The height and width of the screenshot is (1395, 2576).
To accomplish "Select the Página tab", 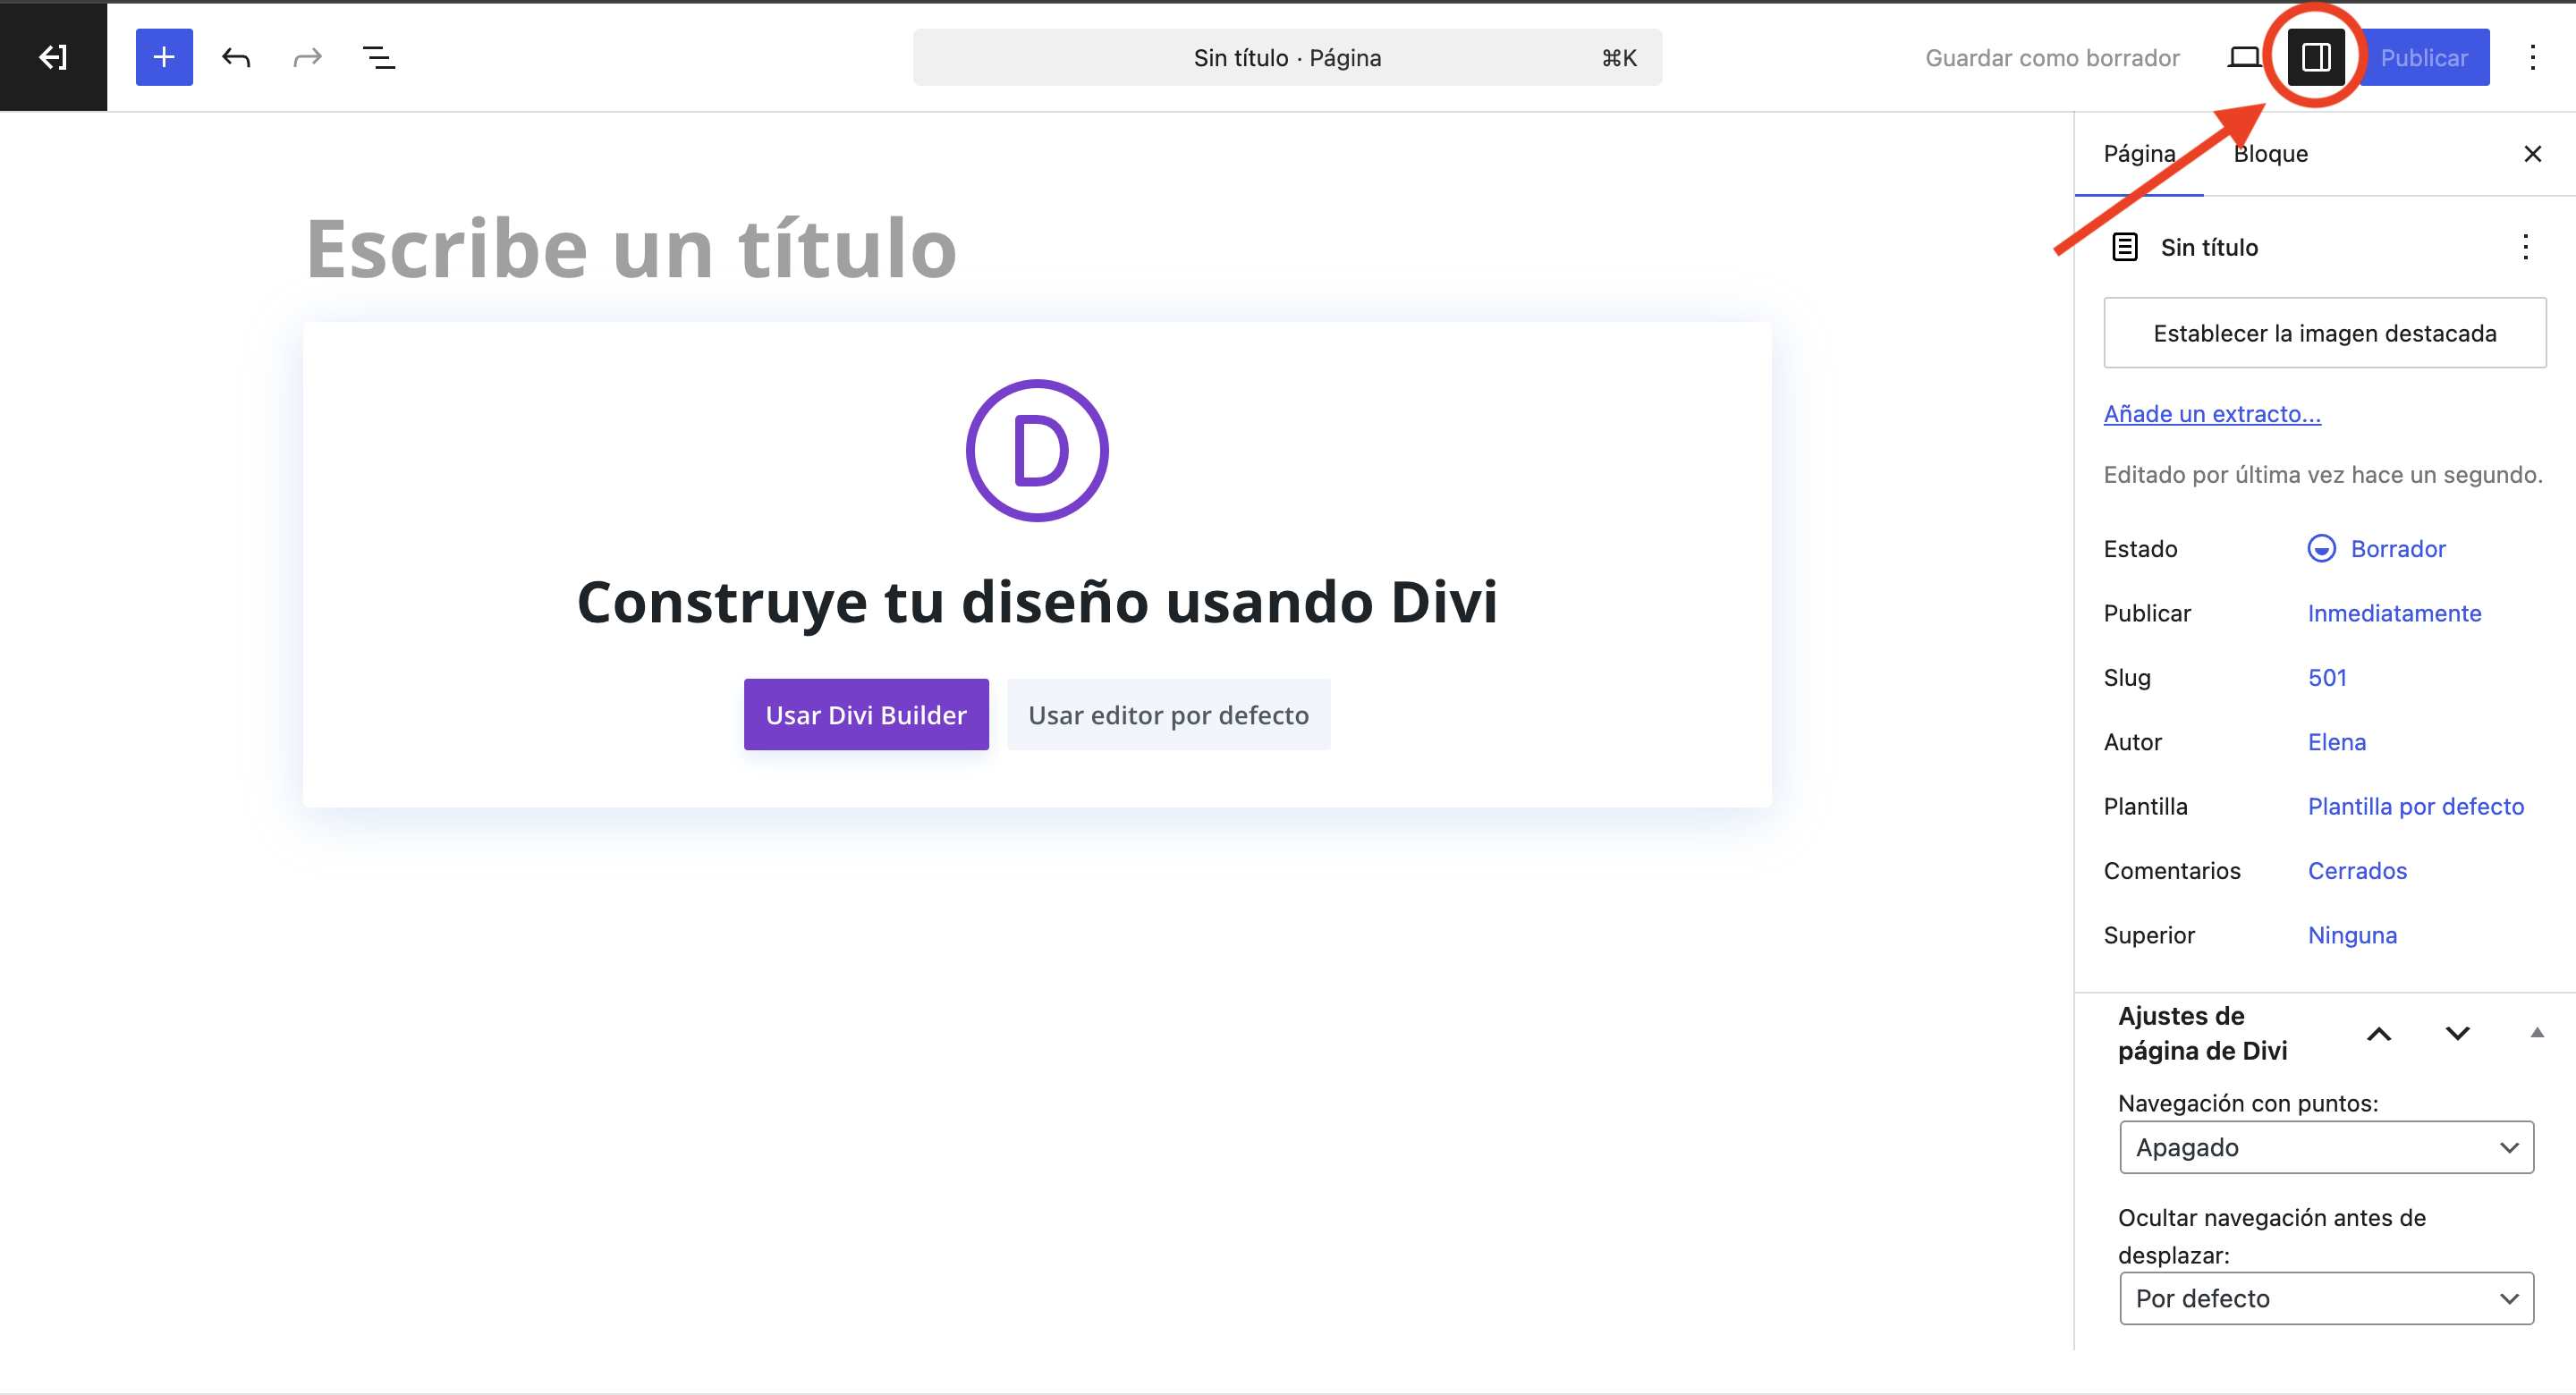I will pos(2139,153).
